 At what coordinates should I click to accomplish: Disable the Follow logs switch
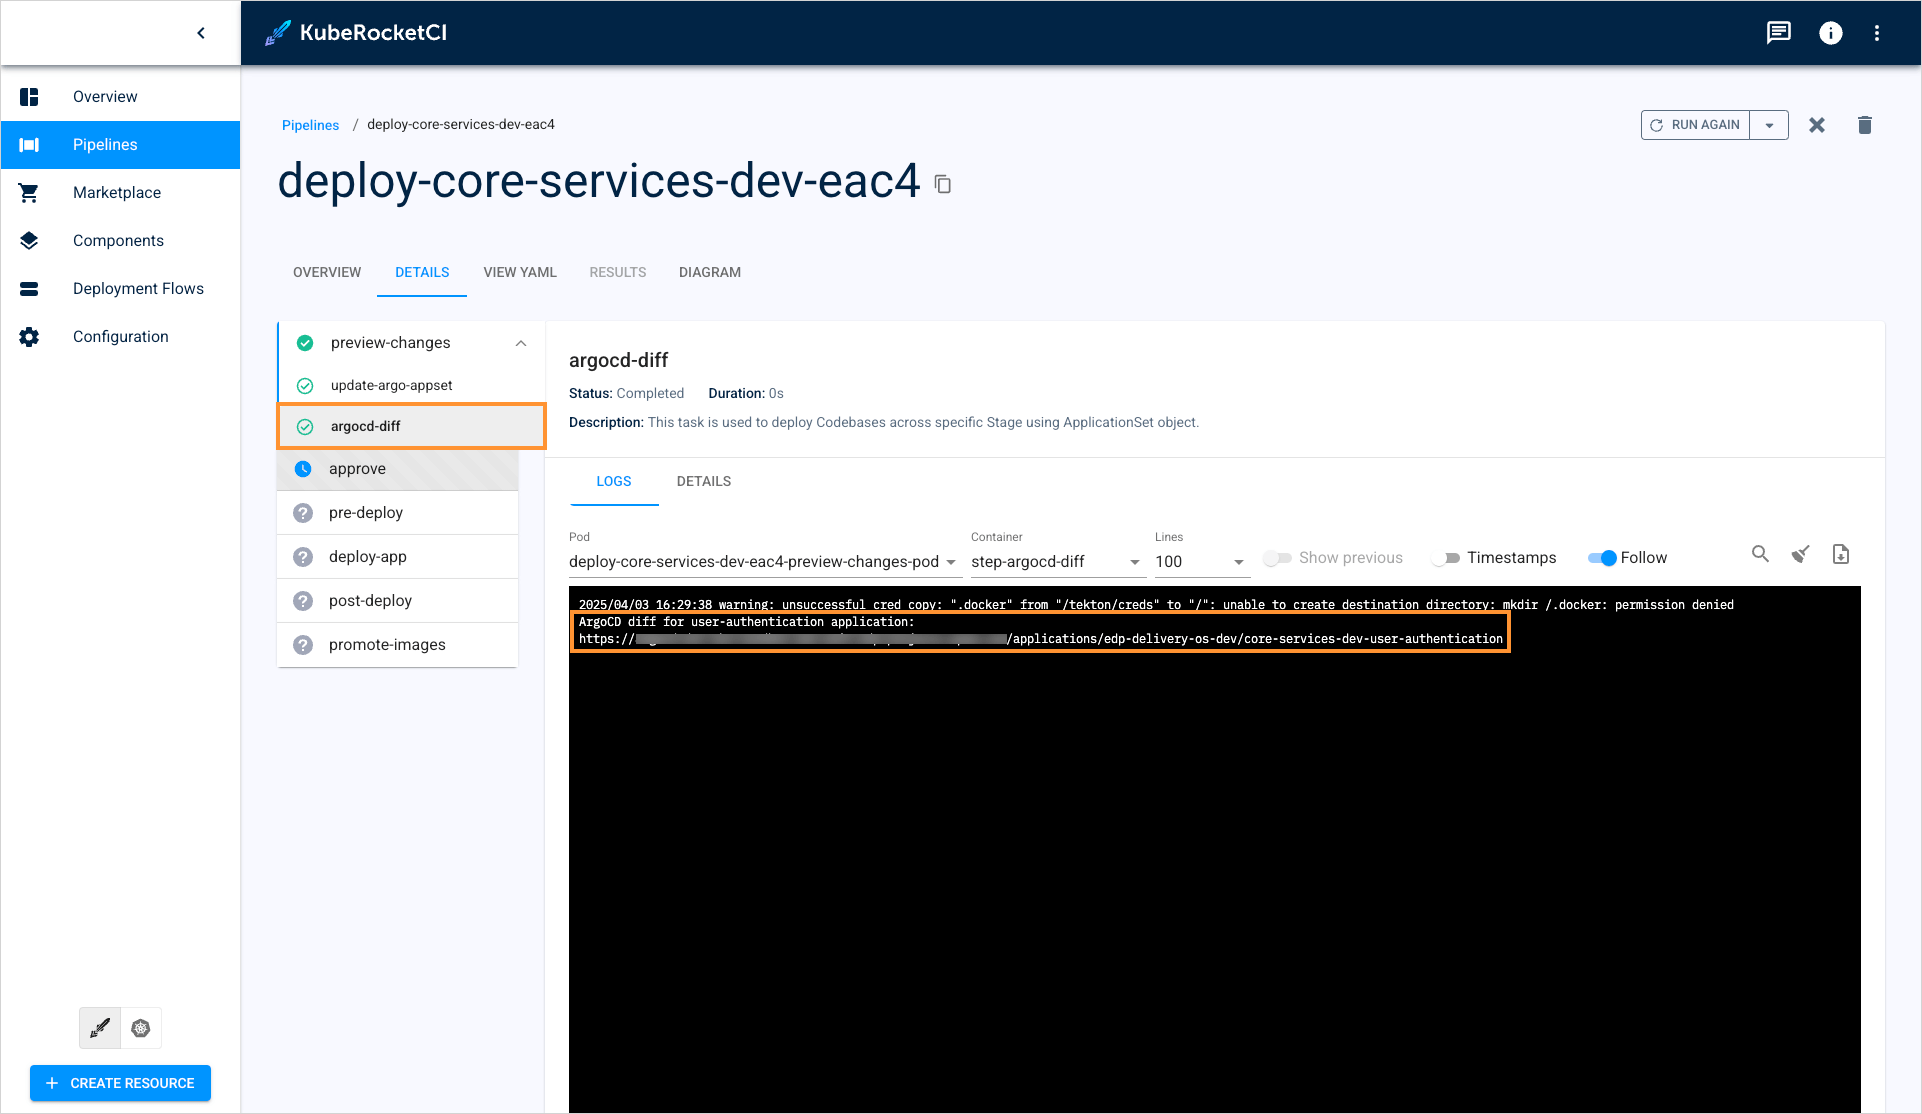tap(1602, 558)
